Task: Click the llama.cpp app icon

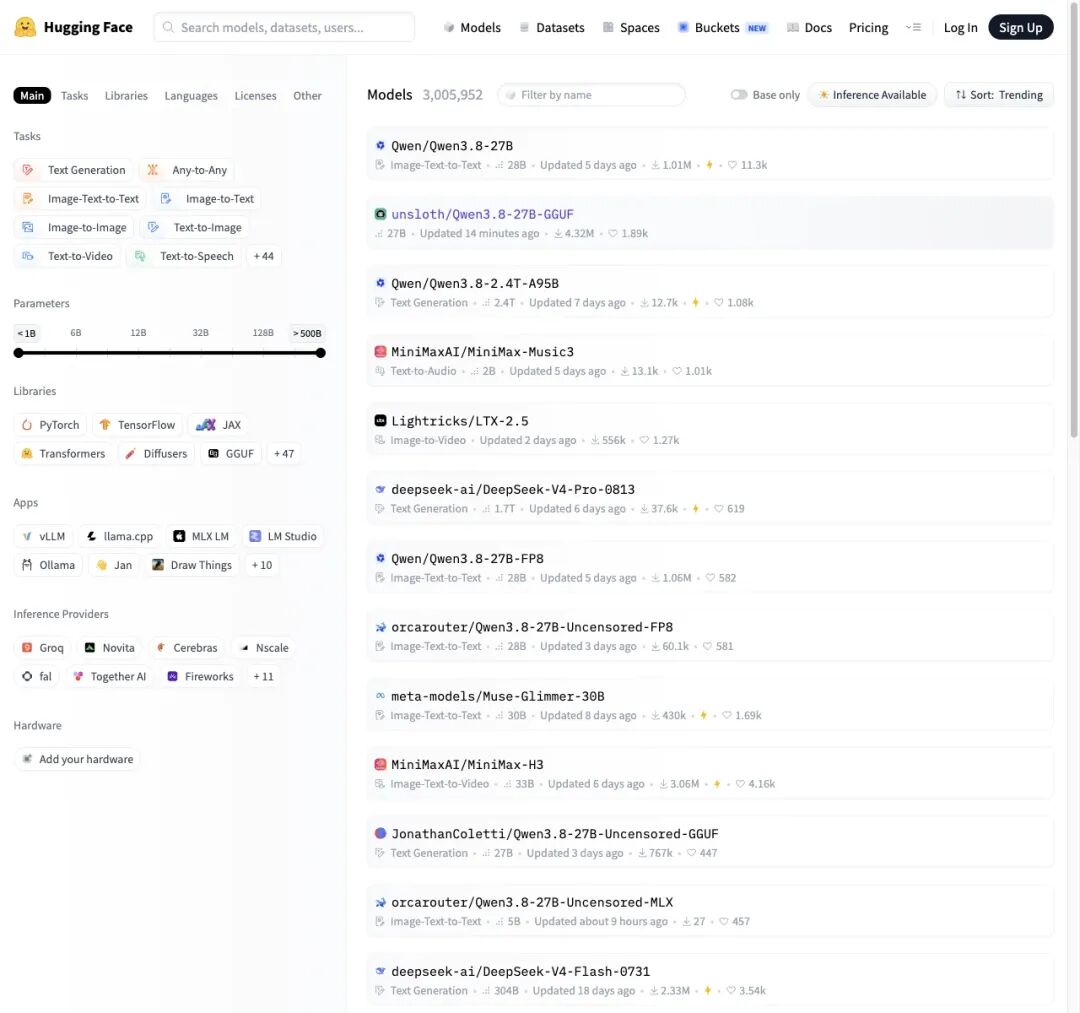Action: point(92,536)
